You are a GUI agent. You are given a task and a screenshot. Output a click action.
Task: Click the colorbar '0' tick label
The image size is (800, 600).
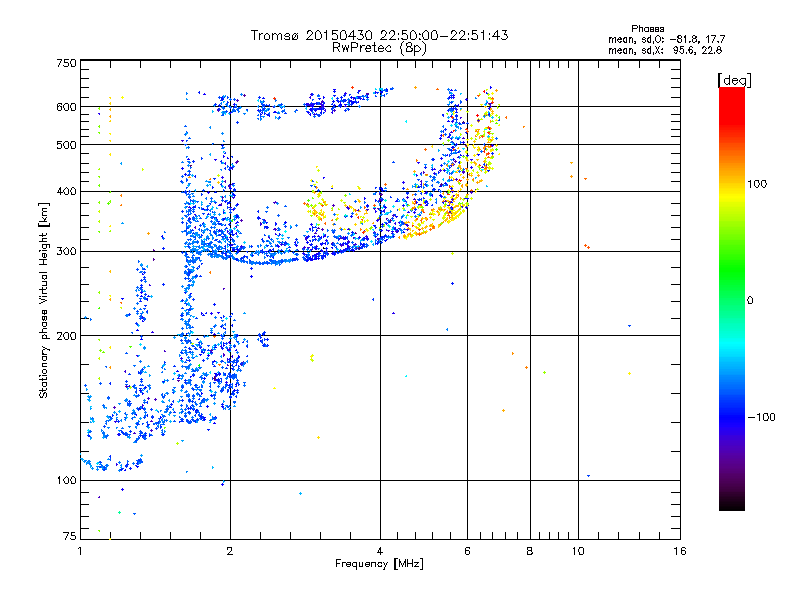click(x=750, y=301)
